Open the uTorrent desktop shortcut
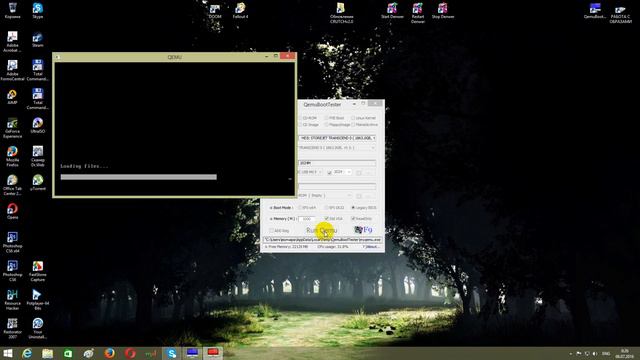The image size is (640, 360). (x=38, y=183)
